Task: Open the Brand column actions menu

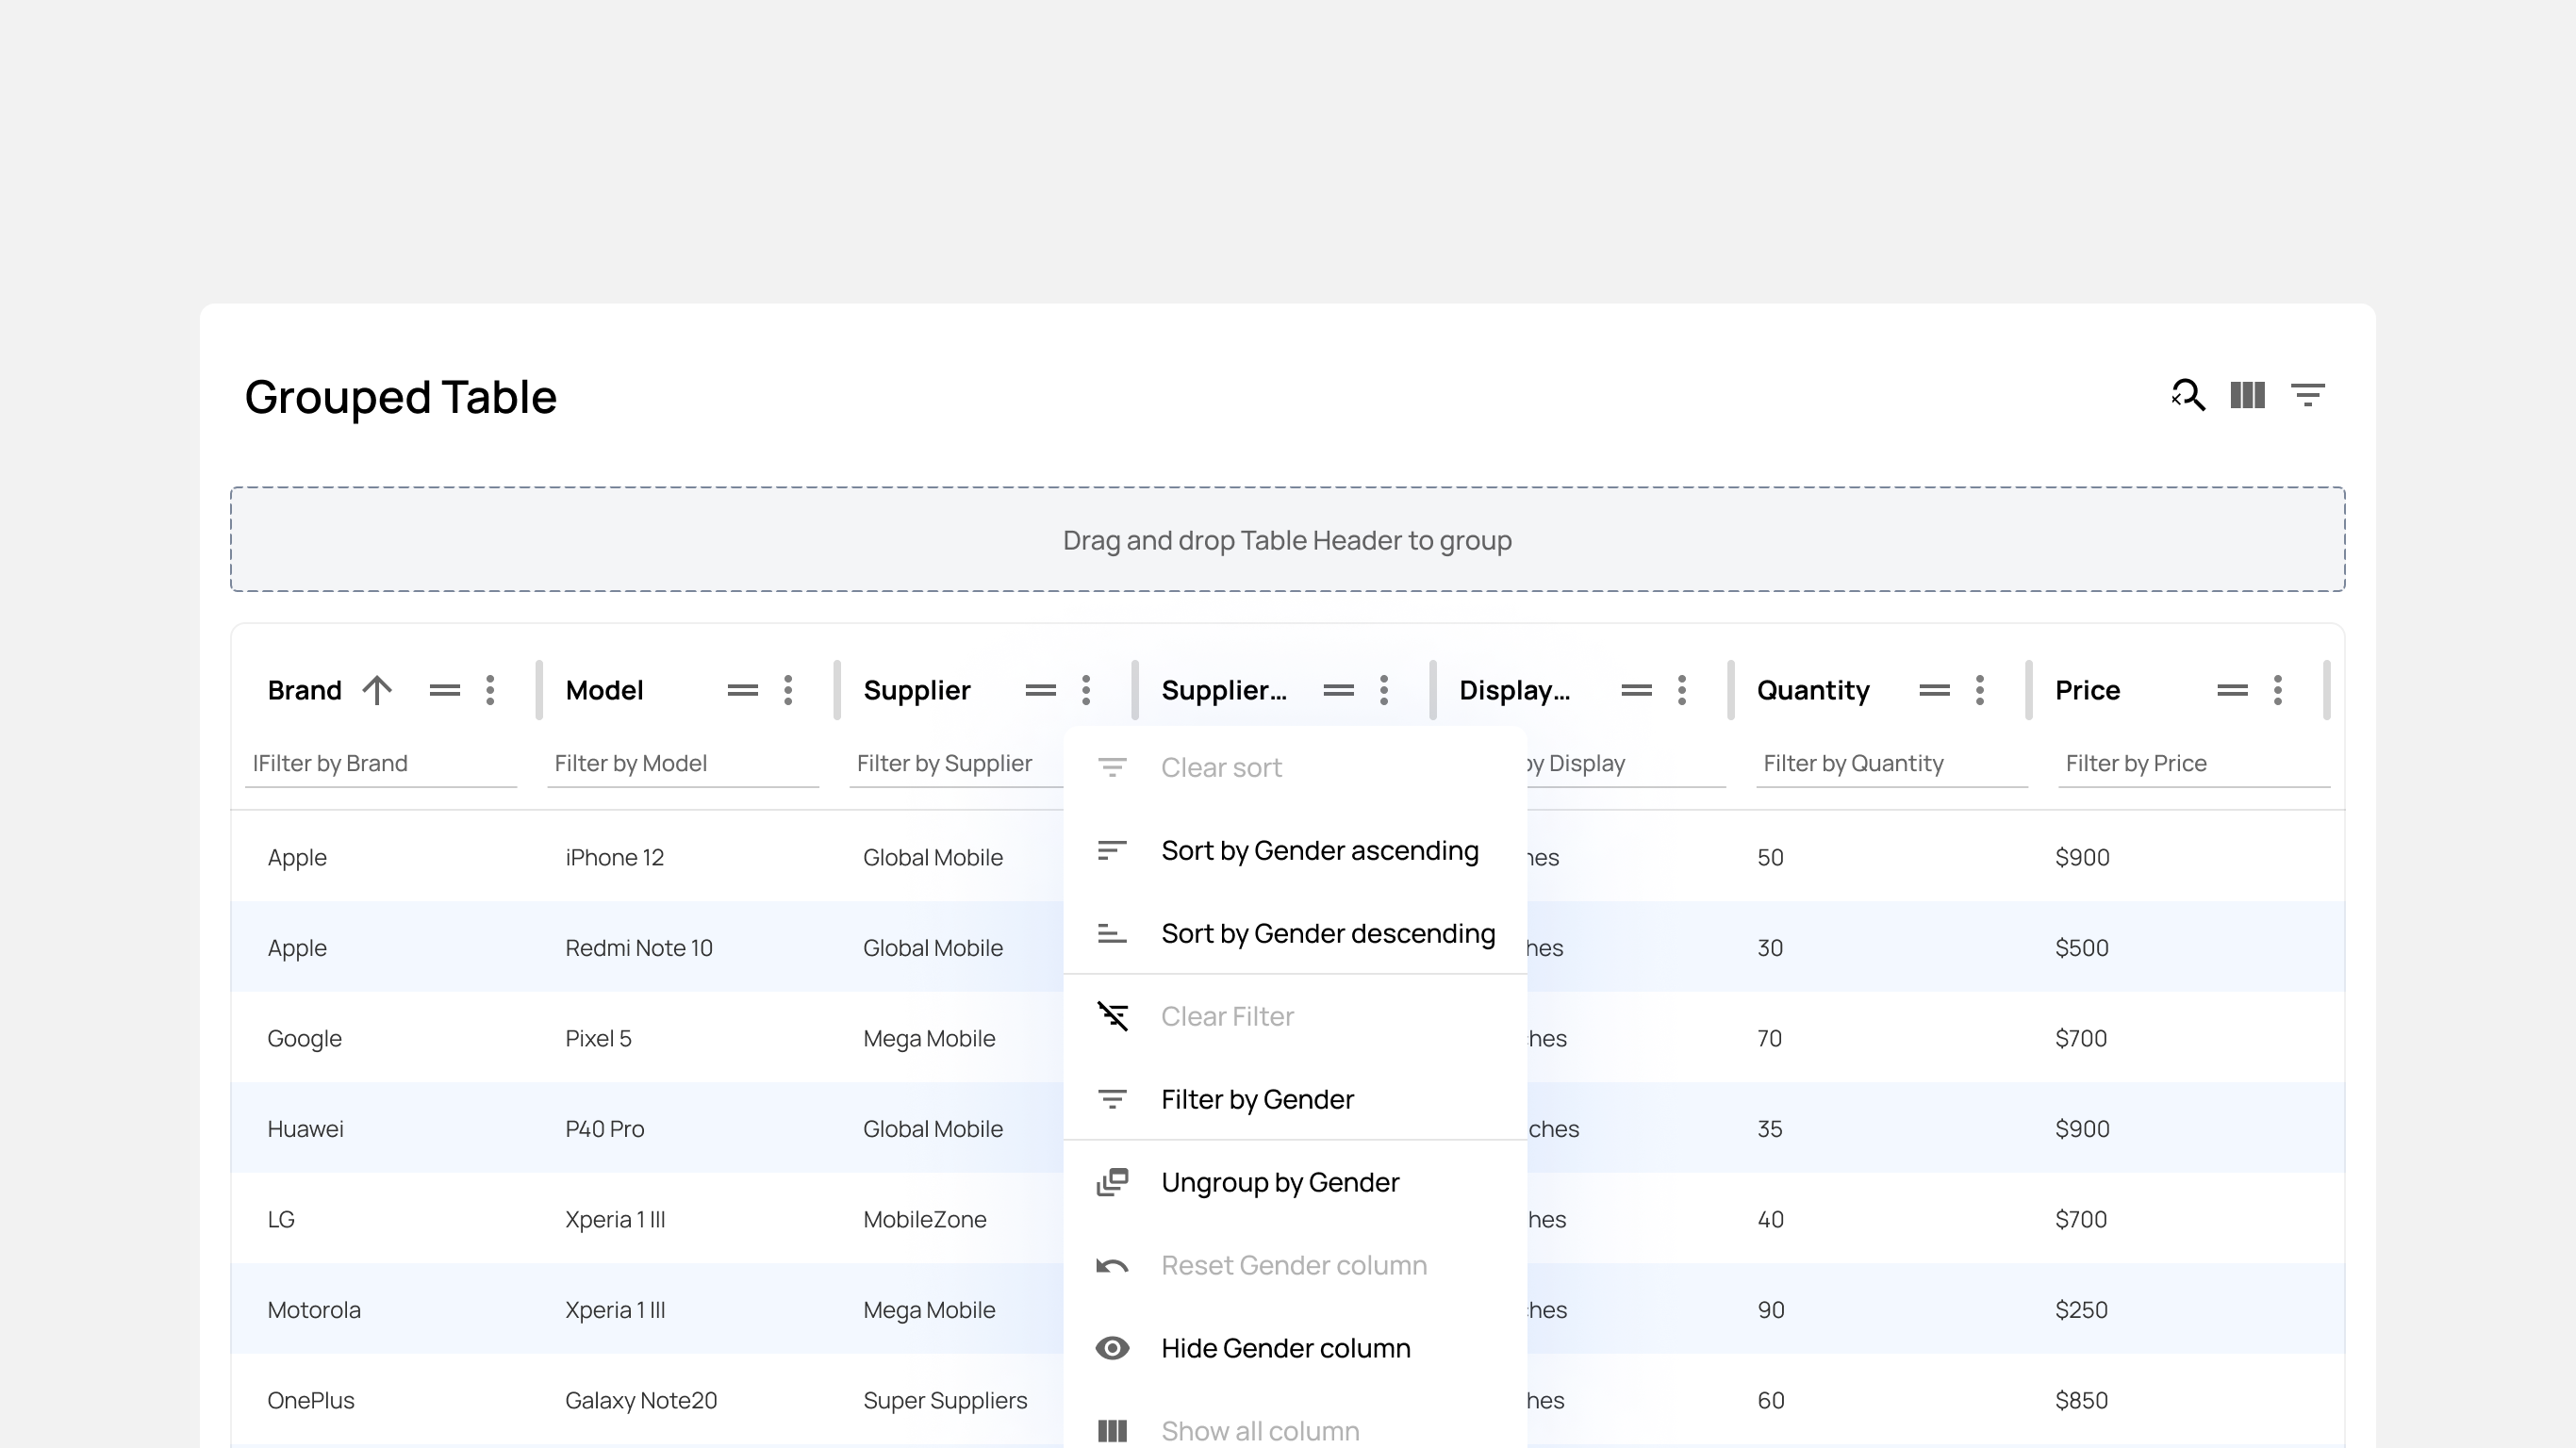Action: [x=490, y=690]
